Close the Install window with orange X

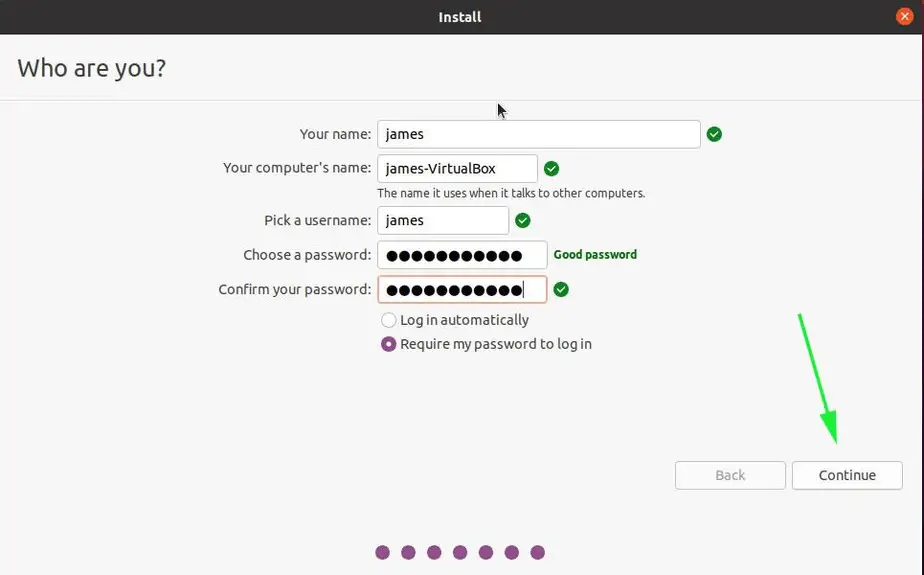pos(905,16)
